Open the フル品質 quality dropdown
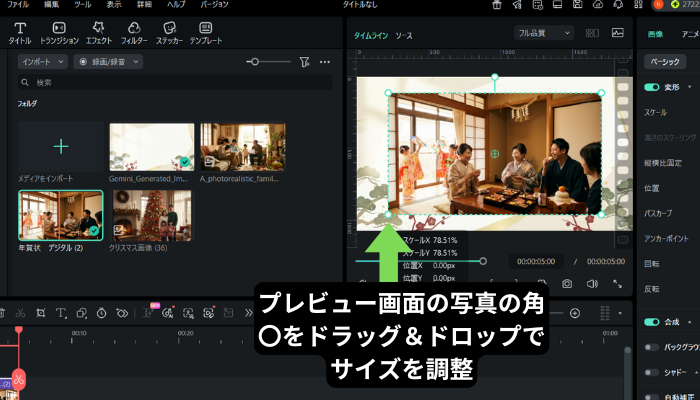Image resolution: width=700 pixels, height=400 pixels. 544,33
